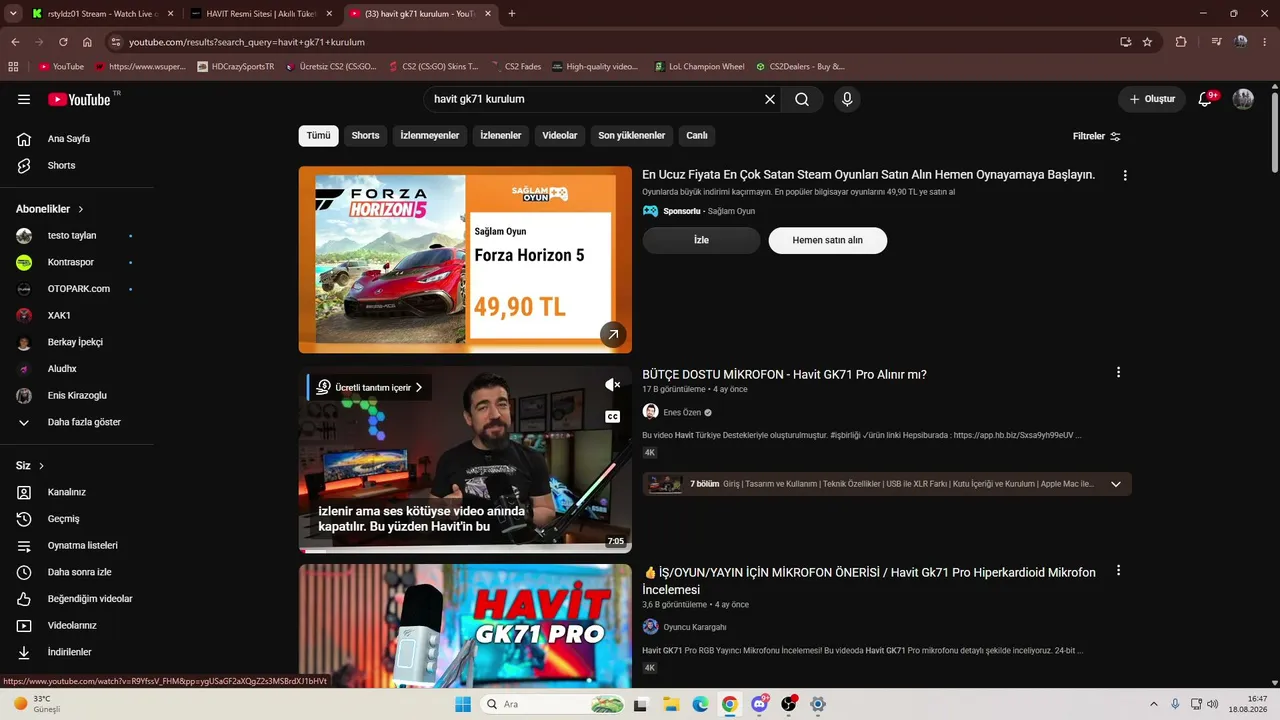The image size is (1280, 720).
Task: Select the Canlı filter chip
Action: [x=697, y=136]
